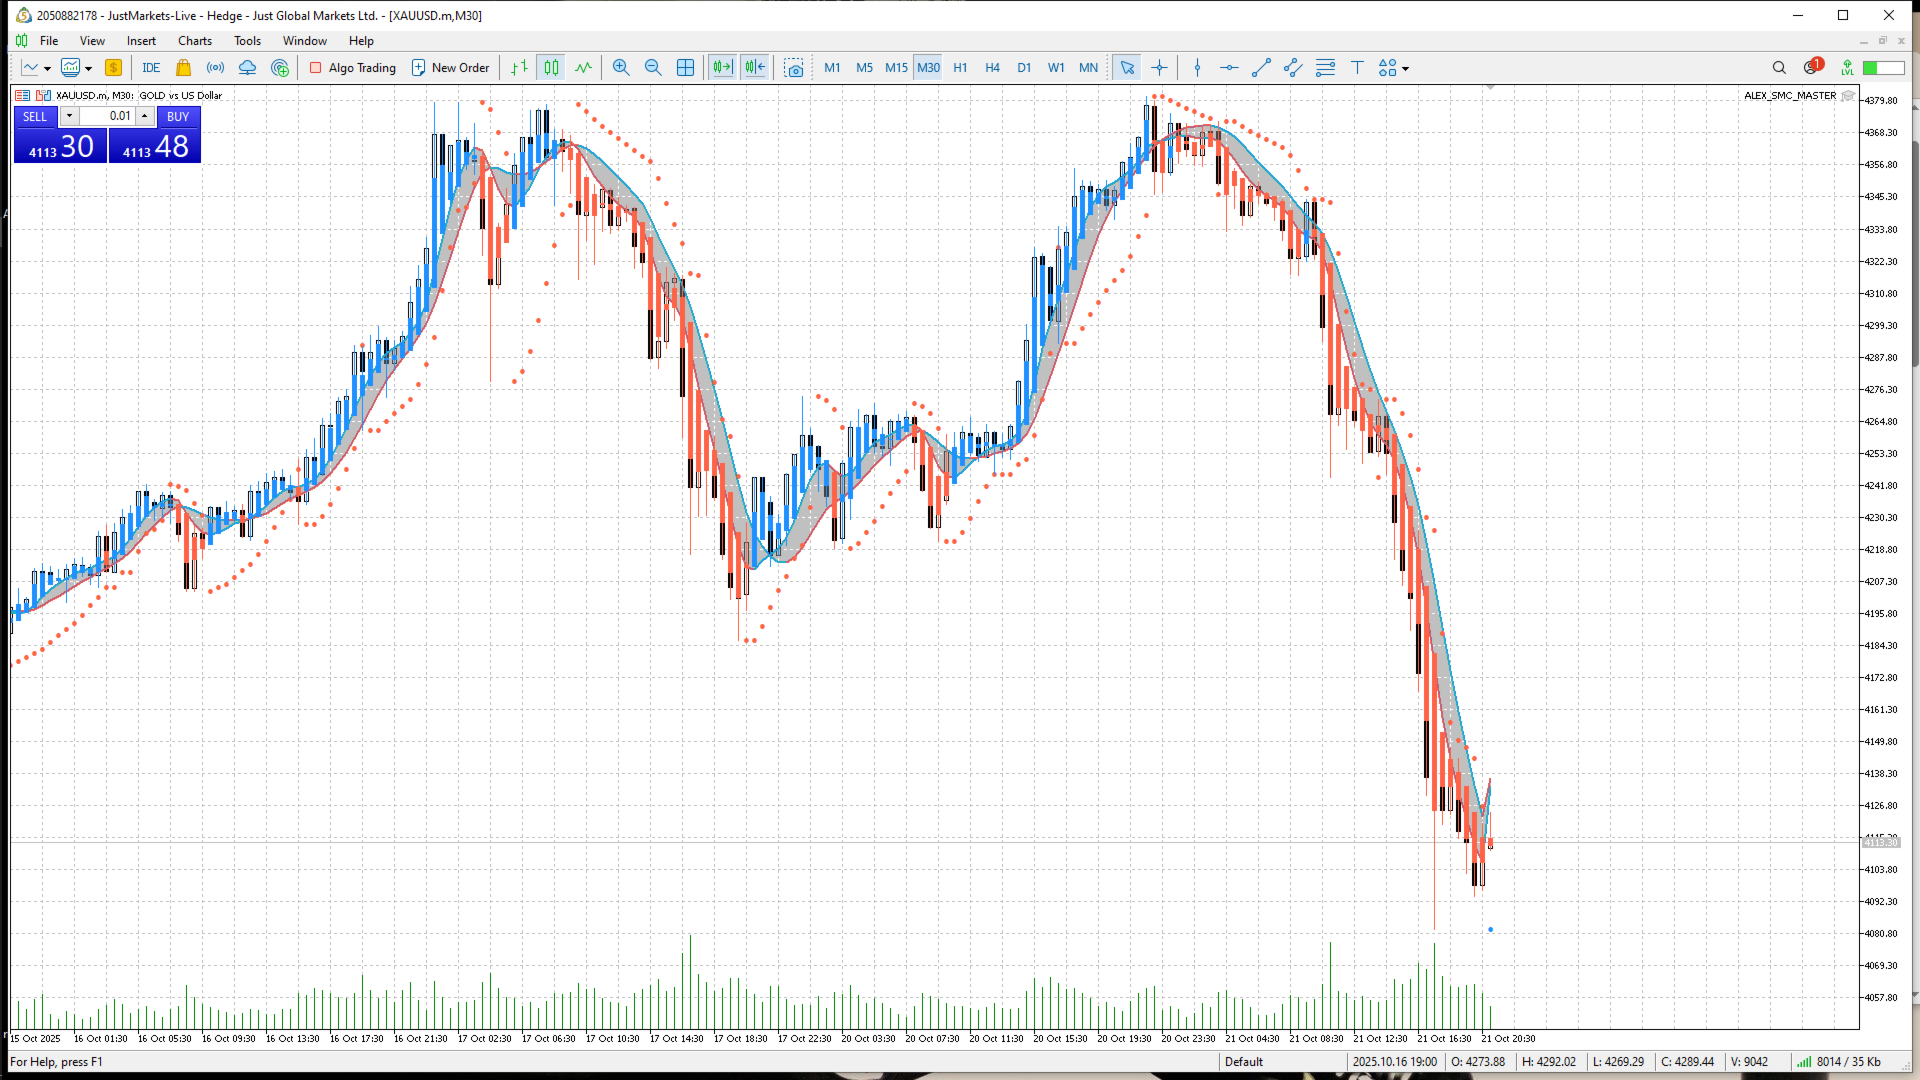Screen dimensions: 1920x1080
Task: Take a chart screenshot with the camera icon
Action: (x=793, y=68)
